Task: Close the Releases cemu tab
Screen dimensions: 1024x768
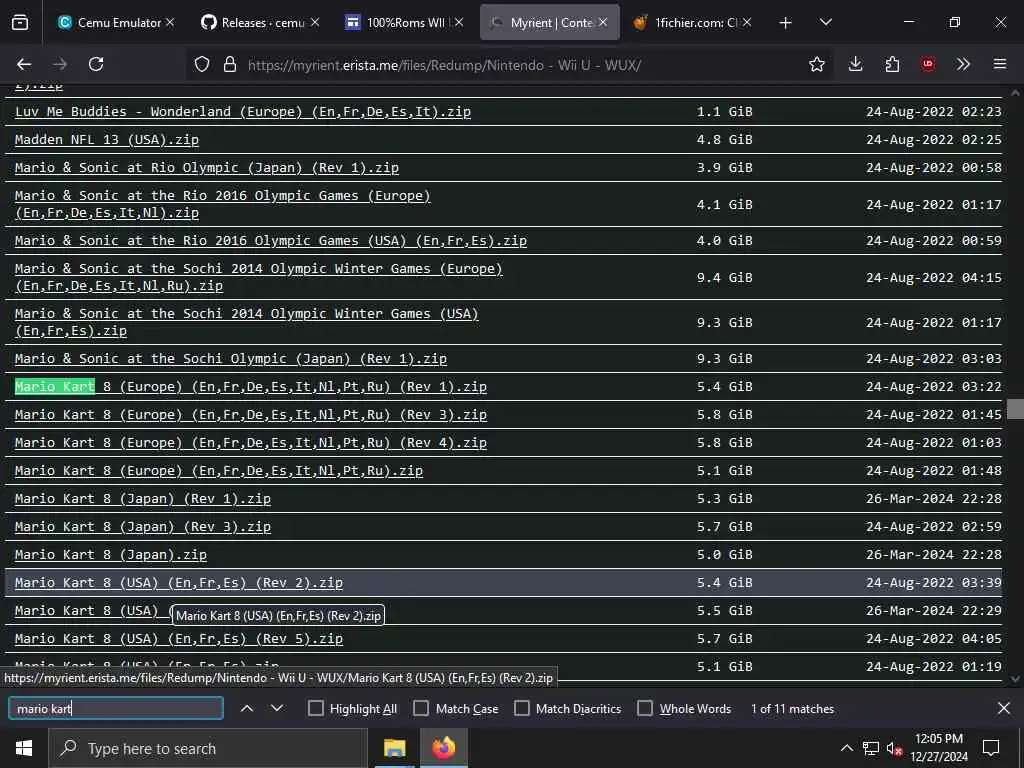Action: coord(315,22)
